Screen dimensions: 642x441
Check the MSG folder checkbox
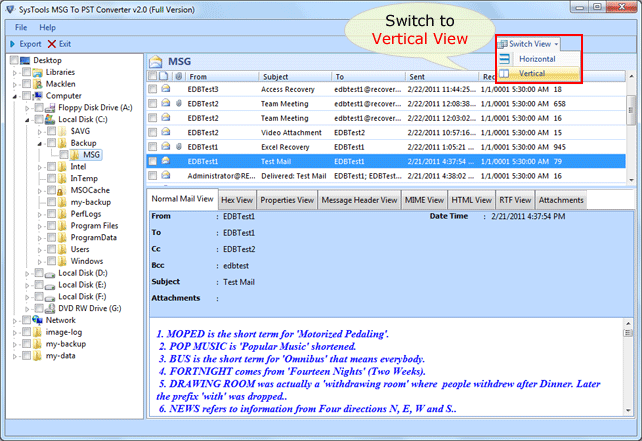pyautogui.click(x=64, y=155)
